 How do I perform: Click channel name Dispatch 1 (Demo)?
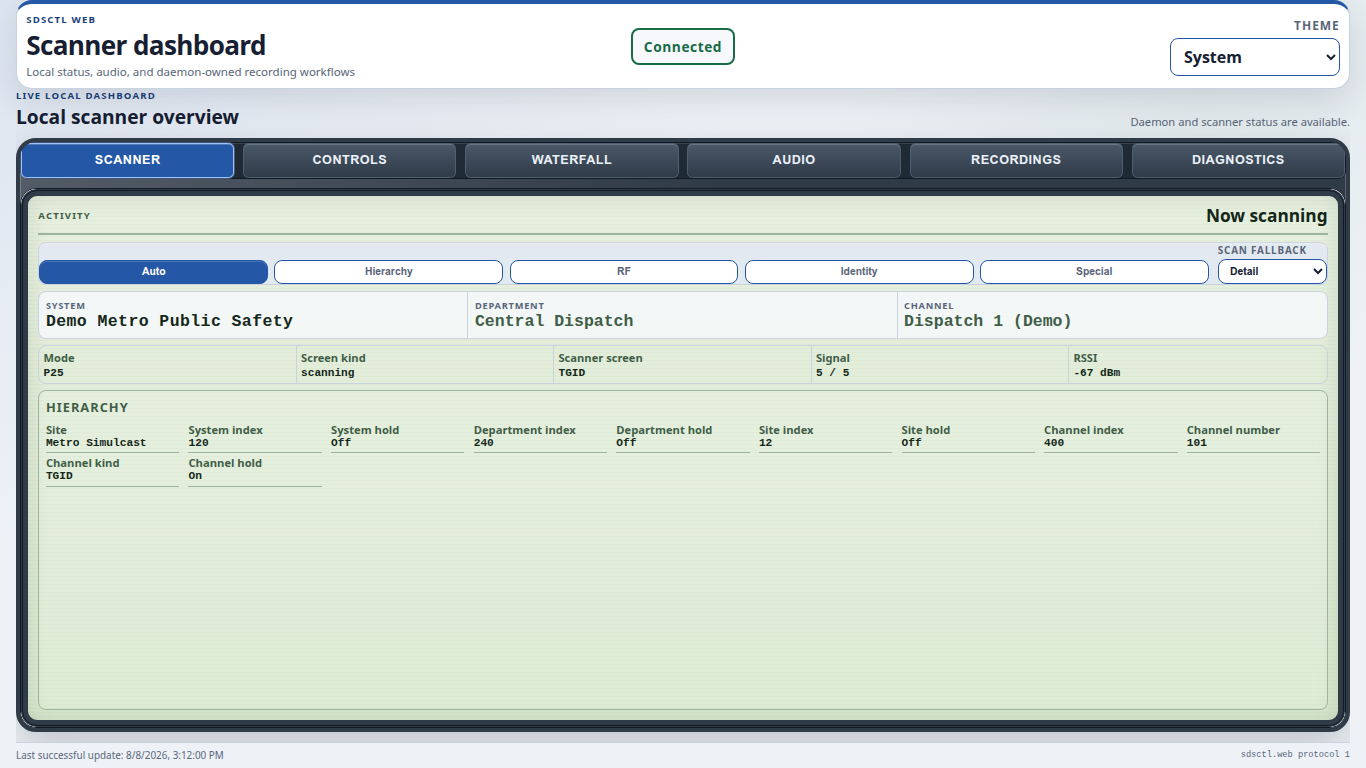pyautogui.click(x=988, y=321)
